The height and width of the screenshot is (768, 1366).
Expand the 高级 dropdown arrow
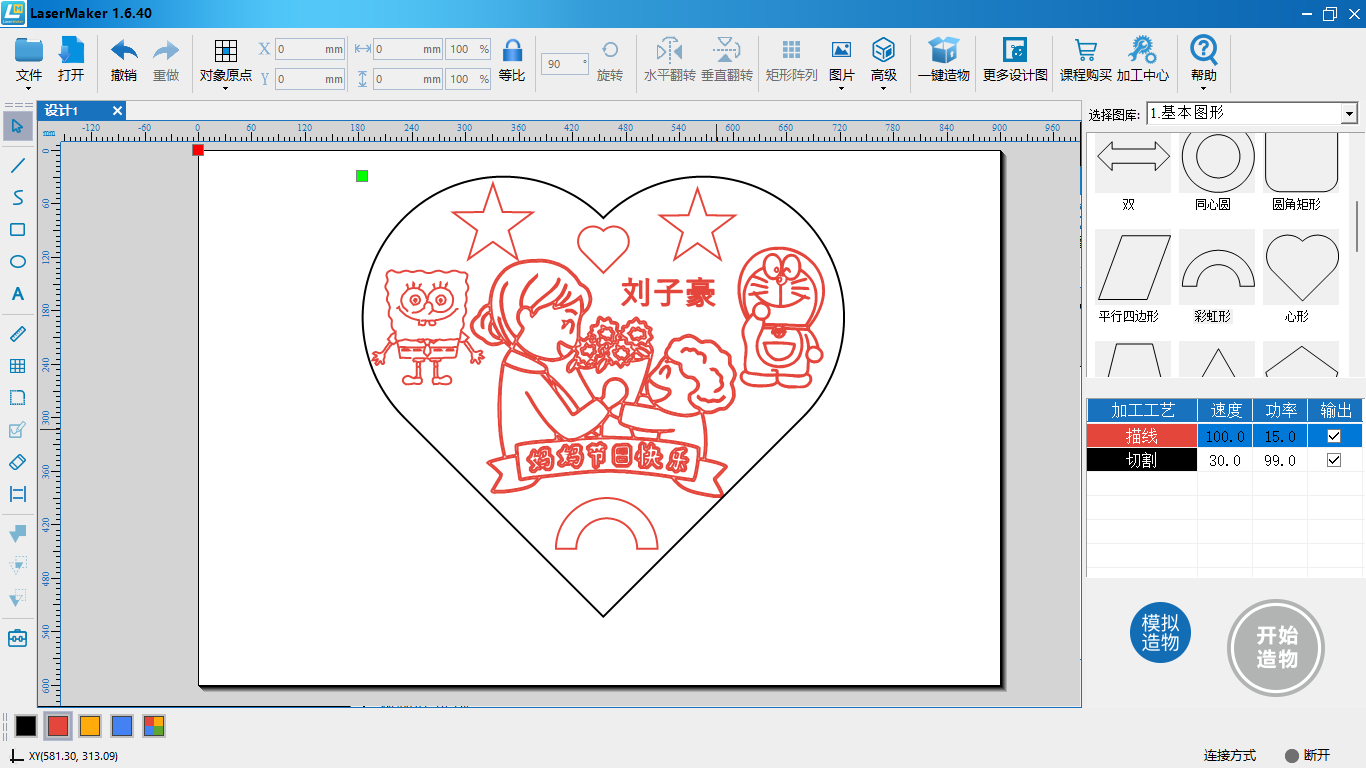(x=883, y=88)
